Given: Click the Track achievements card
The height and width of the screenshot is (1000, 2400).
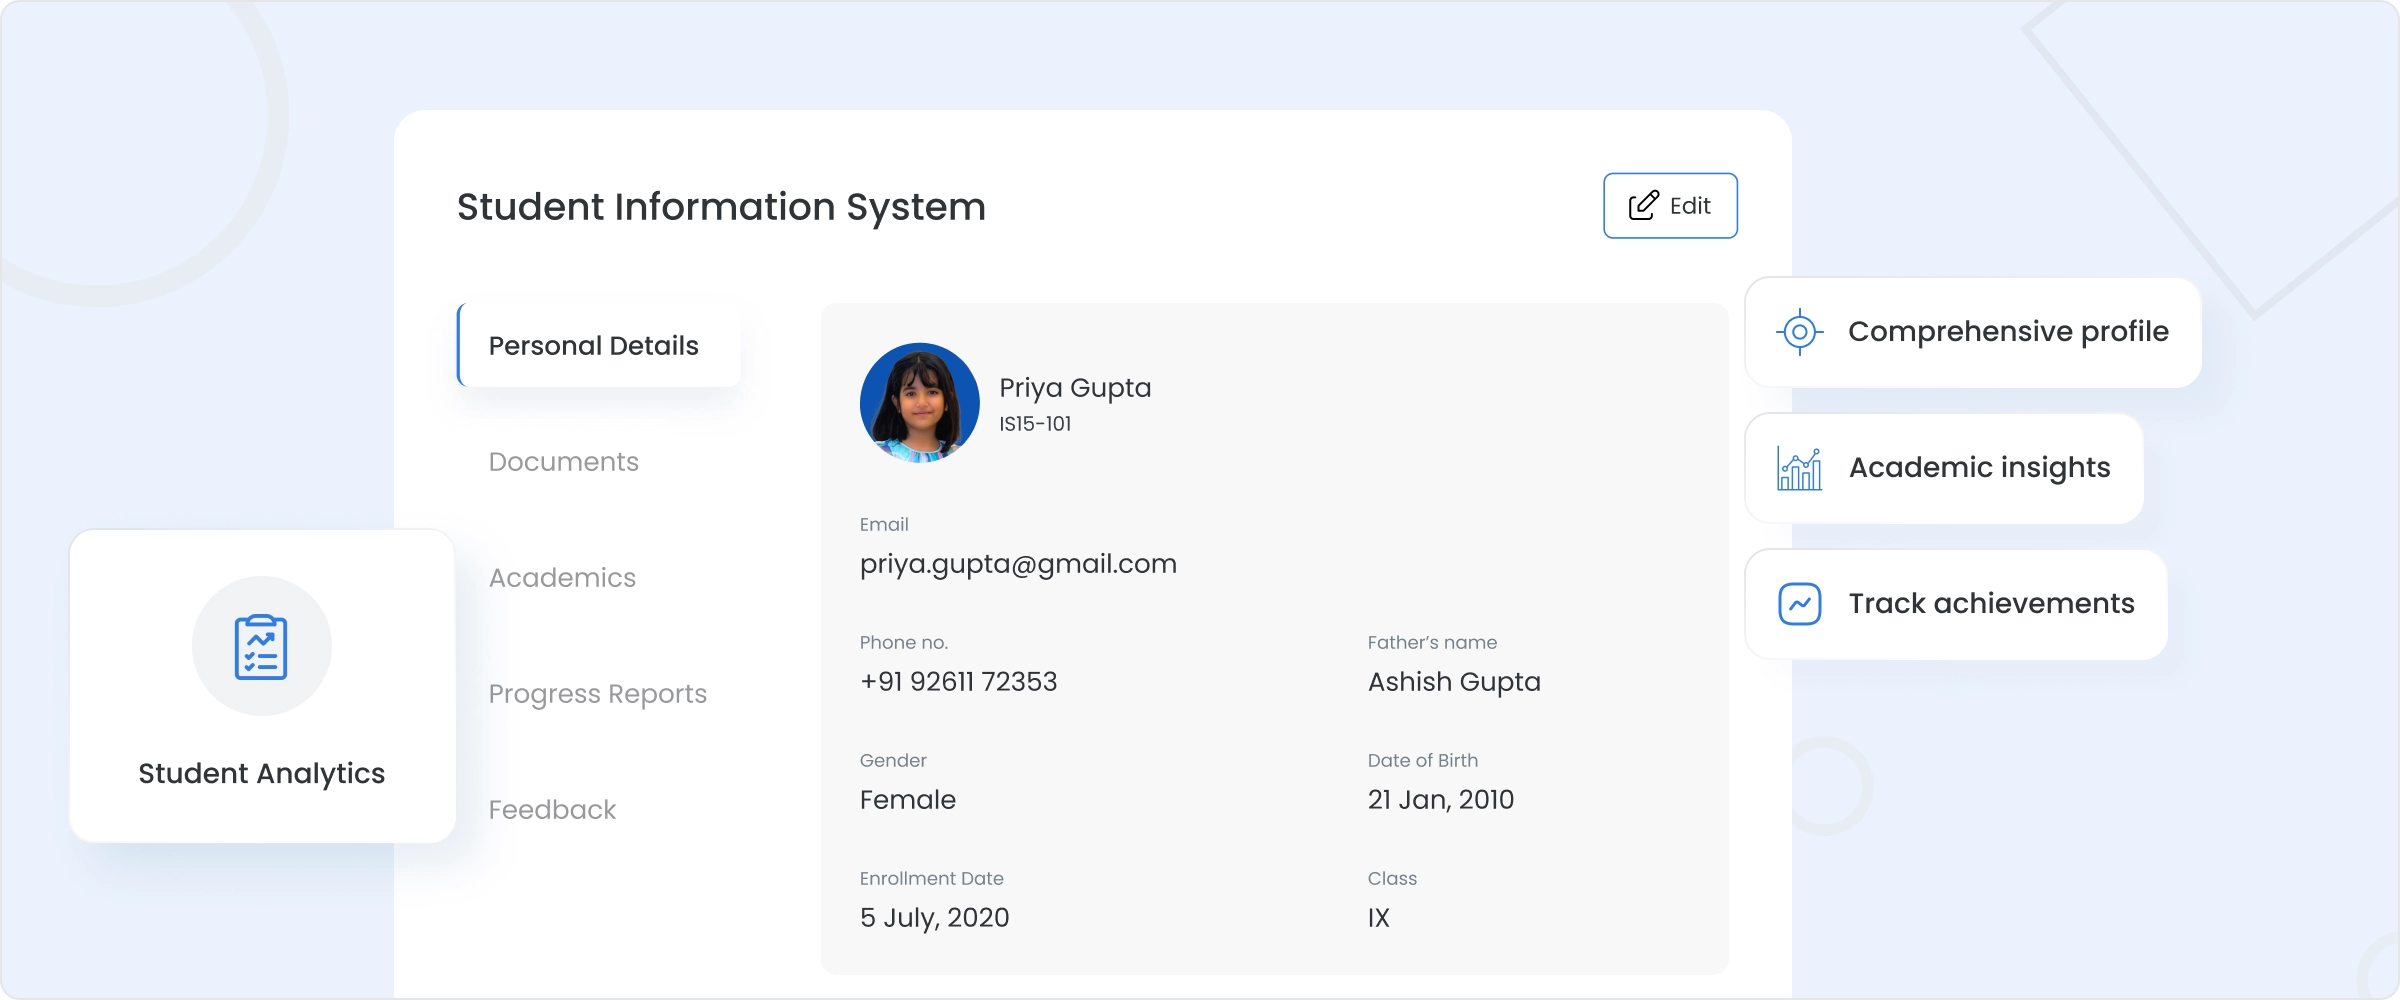Looking at the screenshot, I should pos(1955,603).
